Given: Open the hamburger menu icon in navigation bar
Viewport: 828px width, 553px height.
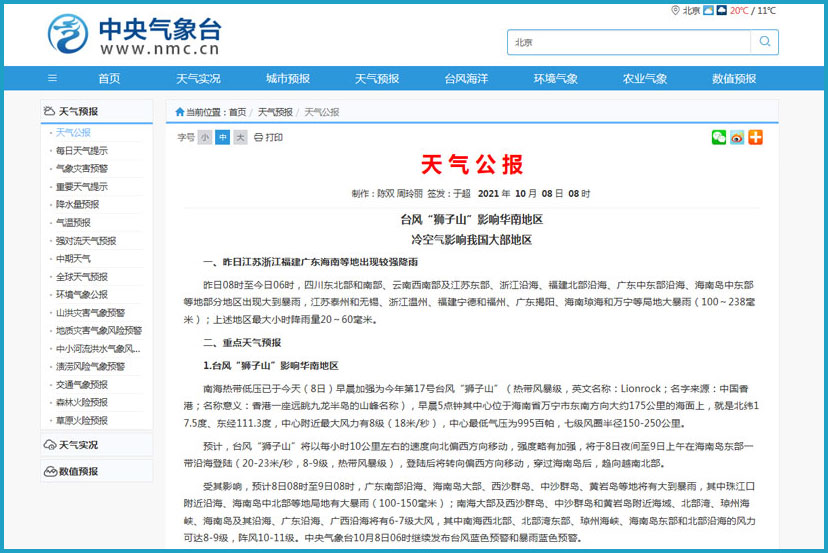Looking at the screenshot, I should [x=52, y=79].
